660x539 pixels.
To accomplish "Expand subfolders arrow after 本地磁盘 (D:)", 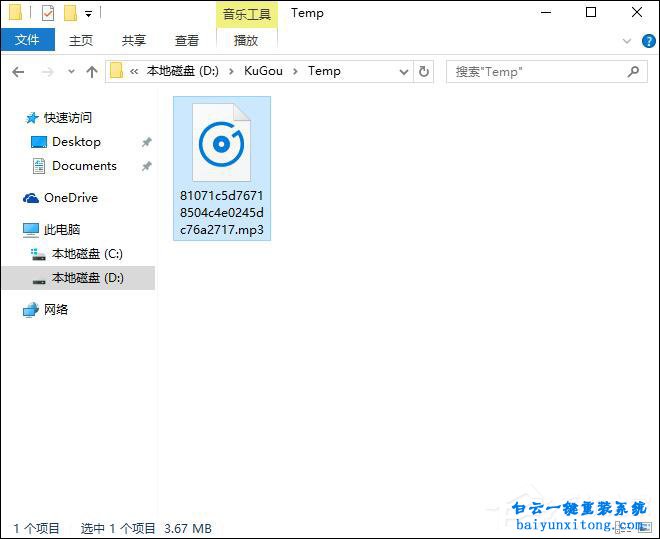I will click(x=231, y=72).
